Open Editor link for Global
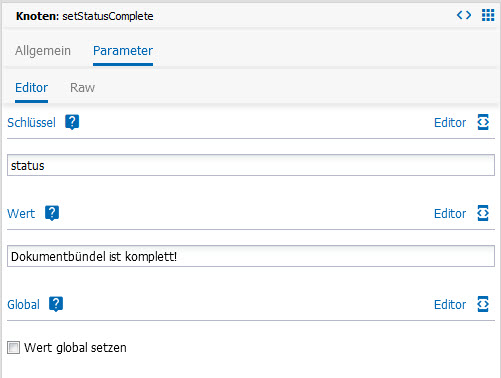The height and width of the screenshot is (378, 501). [x=450, y=305]
